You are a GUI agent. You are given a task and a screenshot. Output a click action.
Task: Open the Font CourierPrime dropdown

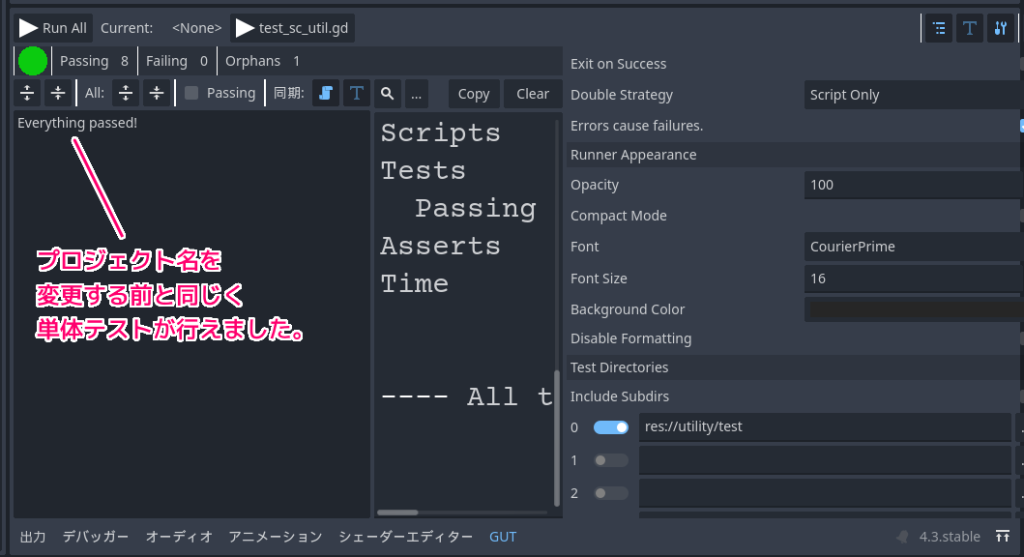click(x=914, y=247)
